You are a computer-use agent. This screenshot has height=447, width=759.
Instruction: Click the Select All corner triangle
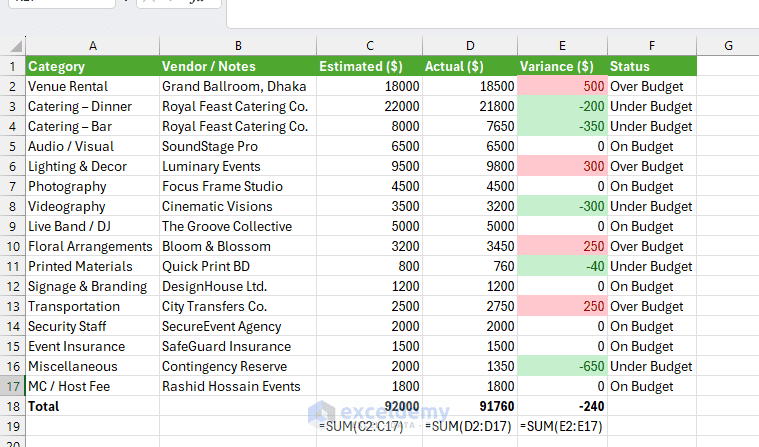pos(16,46)
